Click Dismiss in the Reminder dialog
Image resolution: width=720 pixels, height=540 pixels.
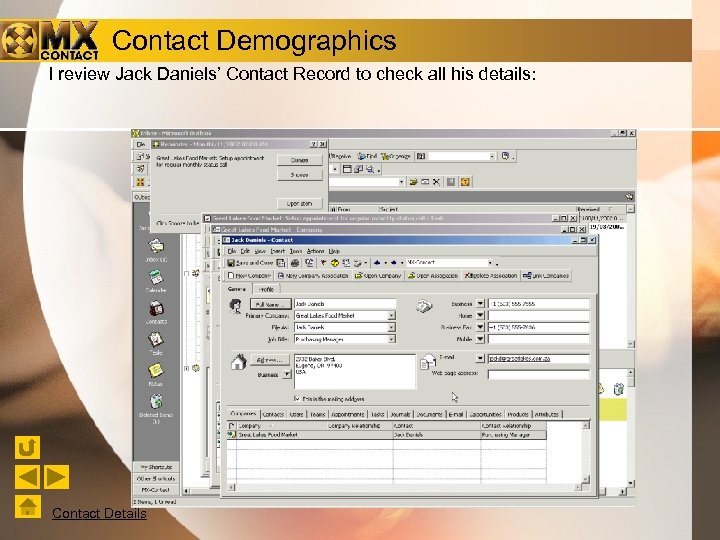(x=299, y=160)
